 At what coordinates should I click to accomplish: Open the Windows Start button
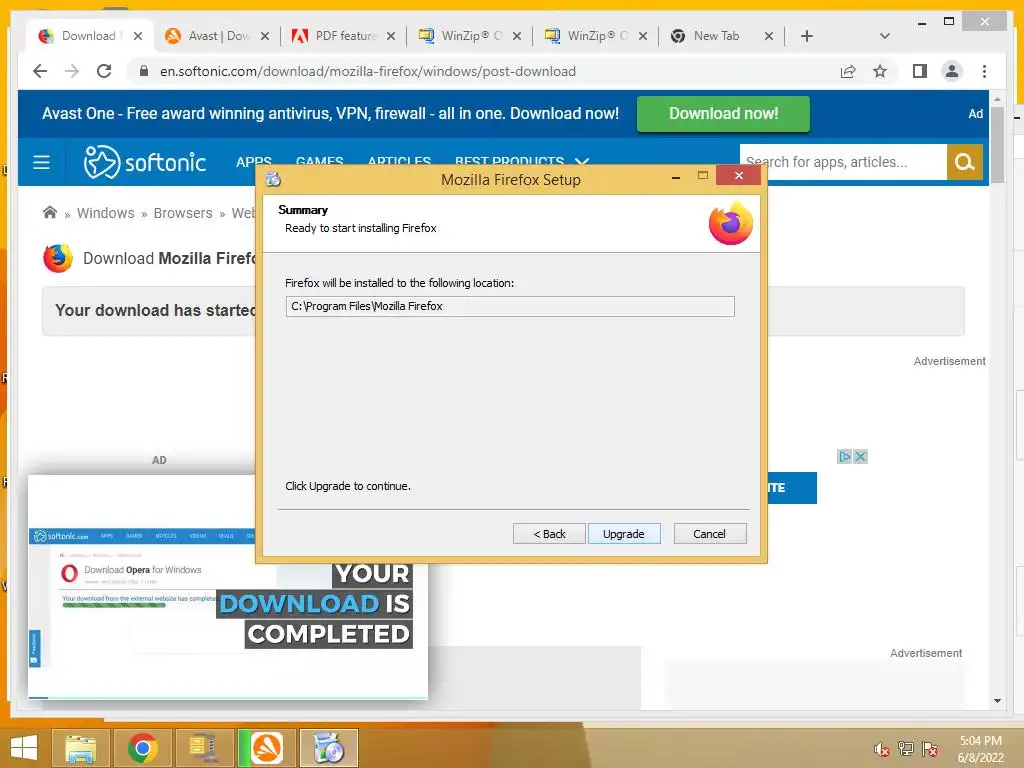tap(24, 748)
